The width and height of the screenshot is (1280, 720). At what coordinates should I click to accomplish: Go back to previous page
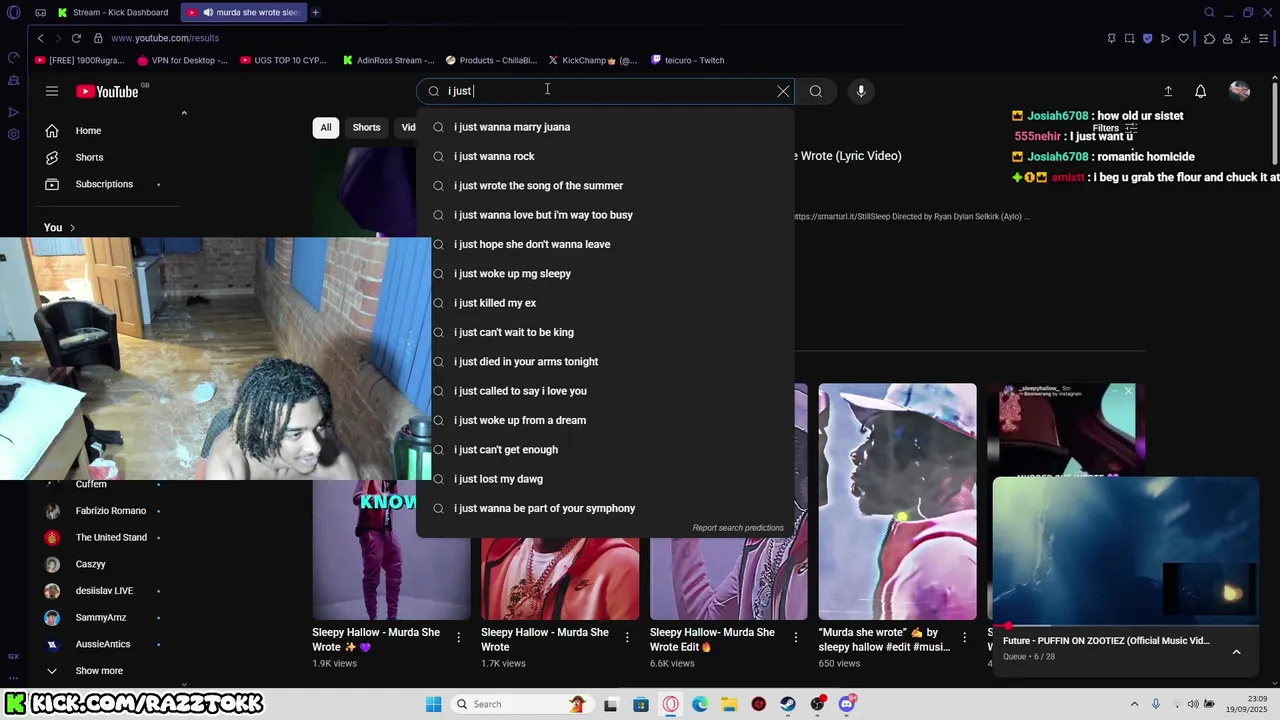40,38
